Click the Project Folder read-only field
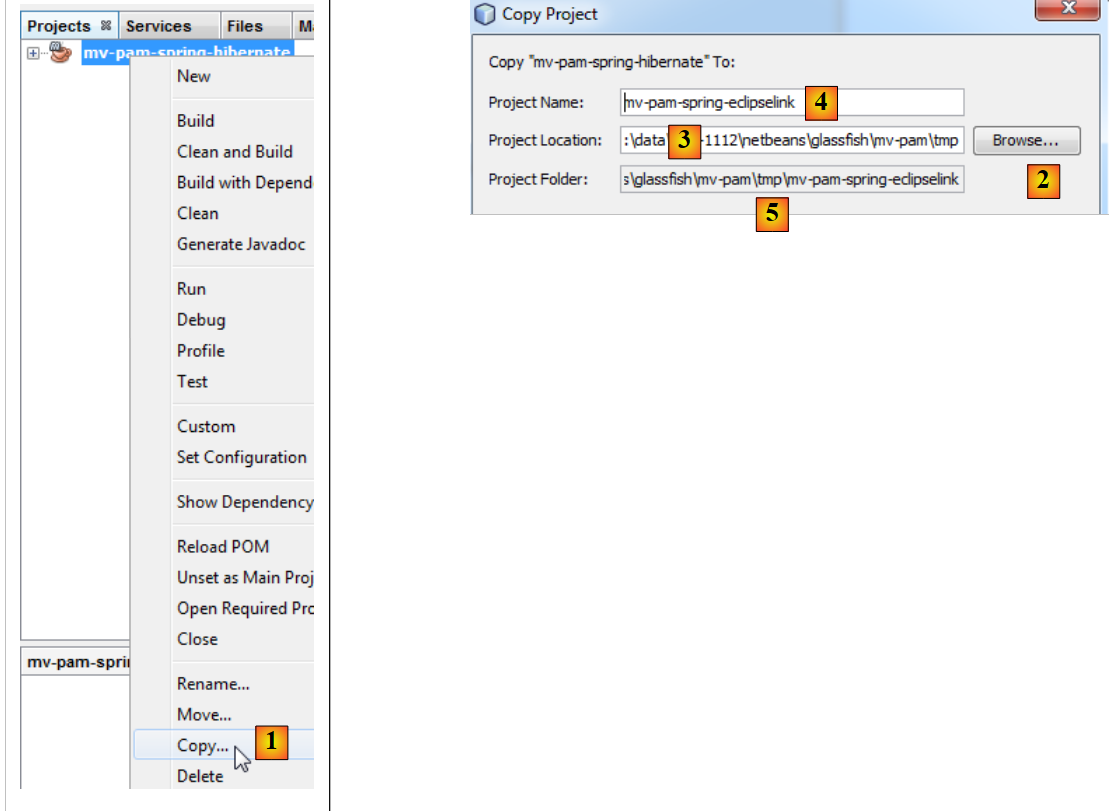1117x811 pixels. click(x=791, y=180)
